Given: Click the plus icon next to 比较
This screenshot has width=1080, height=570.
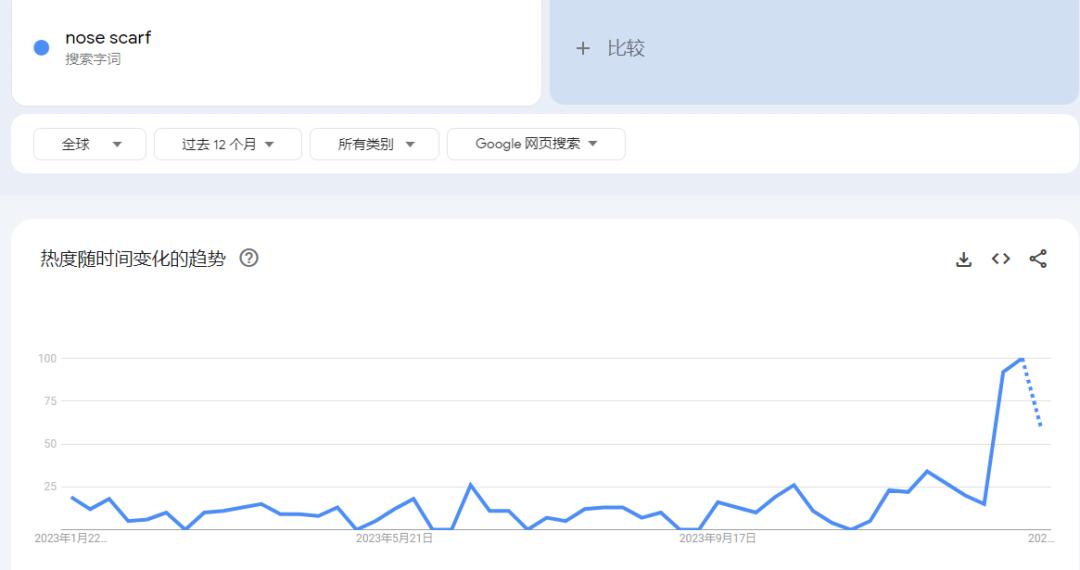Looking at the screenshot, I should [583, 48].
